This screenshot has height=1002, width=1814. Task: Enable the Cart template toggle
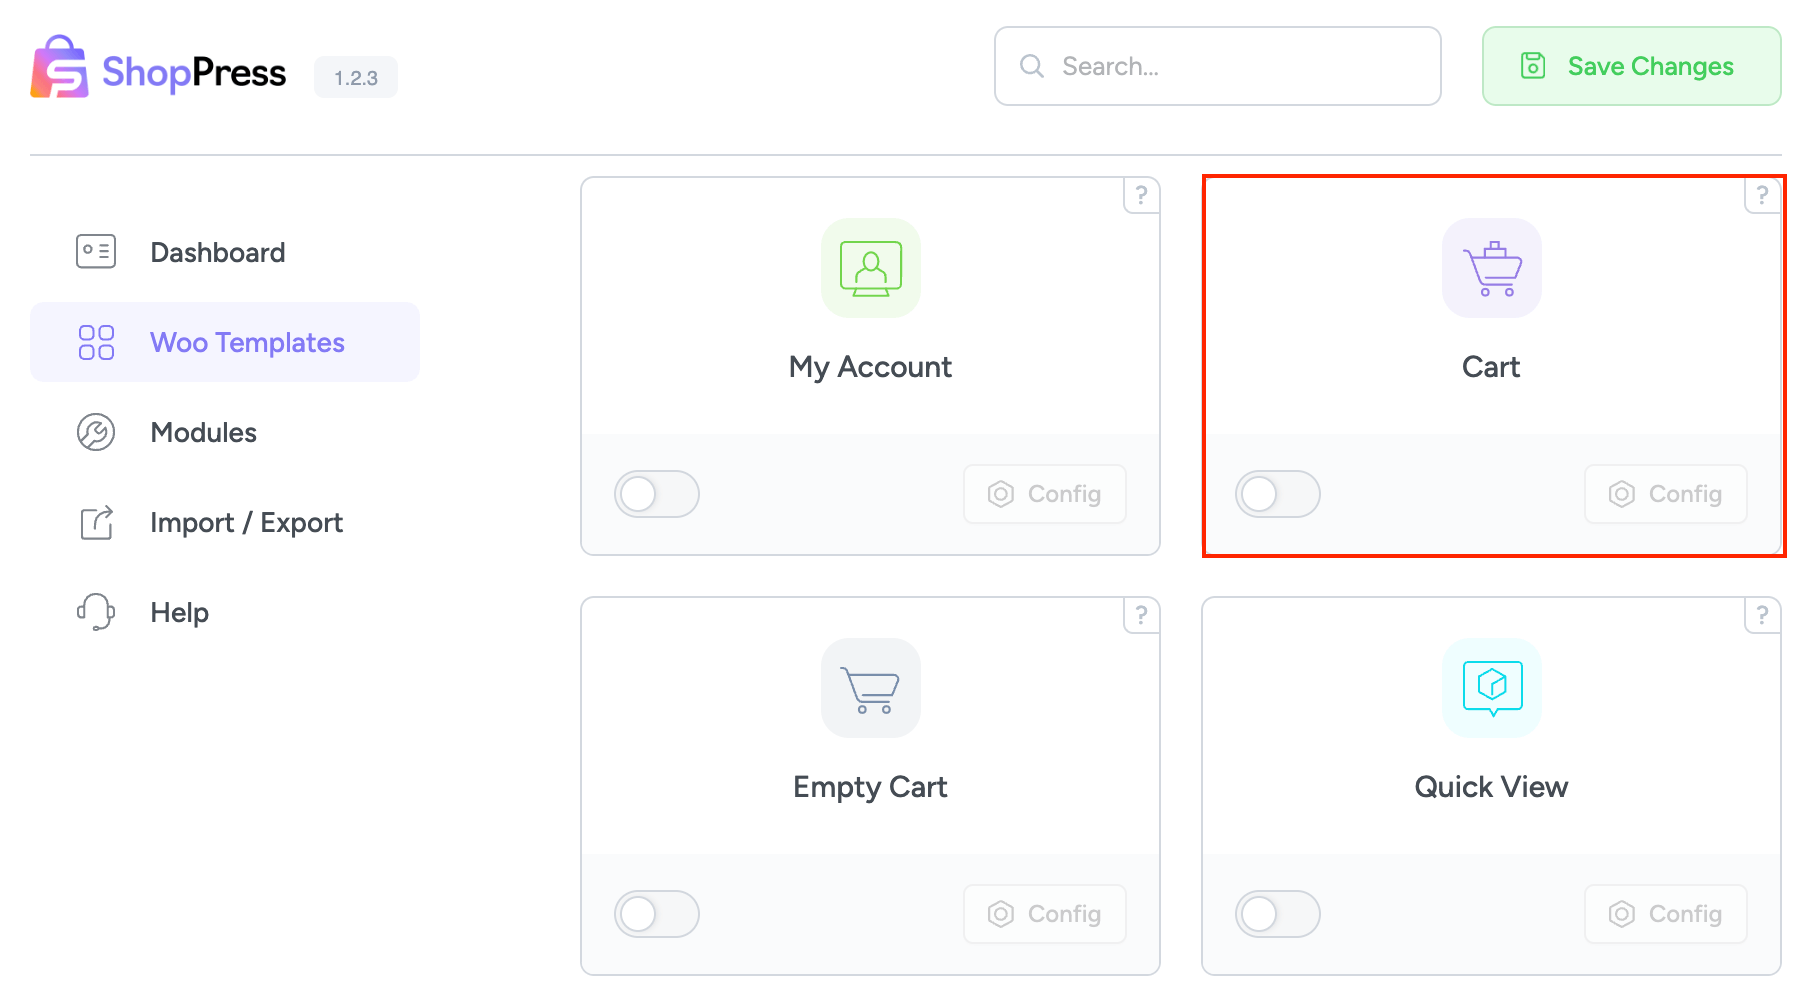1278,494
